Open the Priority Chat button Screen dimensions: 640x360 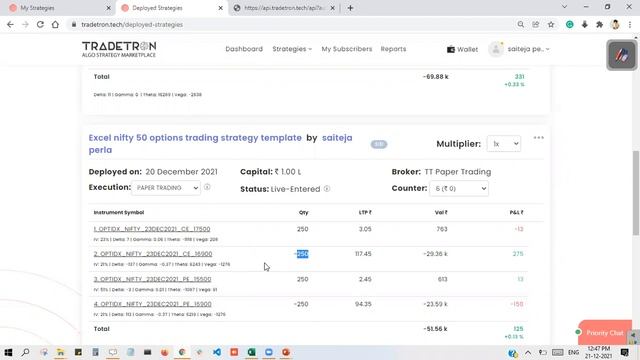coord(605,333)
